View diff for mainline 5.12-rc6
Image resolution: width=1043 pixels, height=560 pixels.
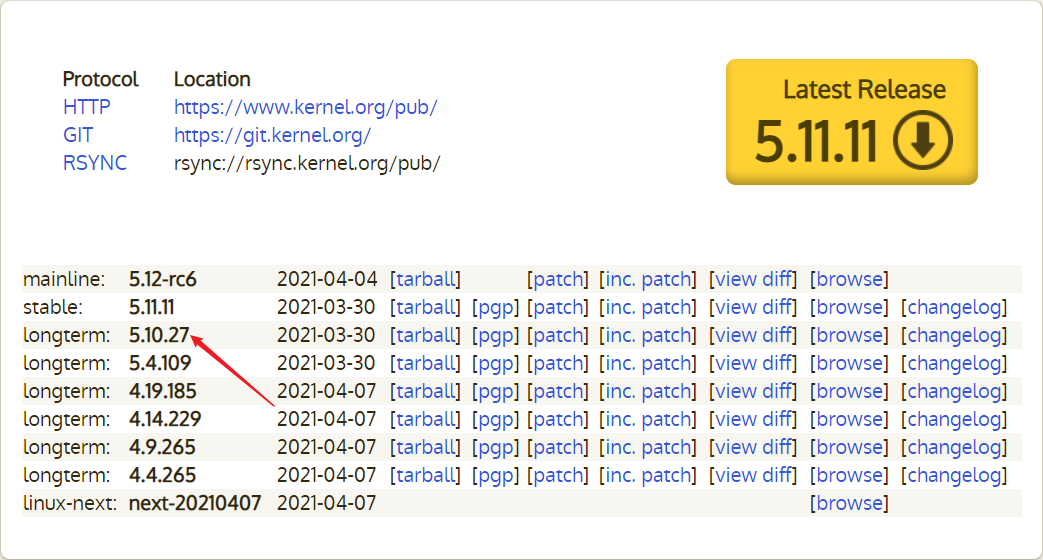753,279
